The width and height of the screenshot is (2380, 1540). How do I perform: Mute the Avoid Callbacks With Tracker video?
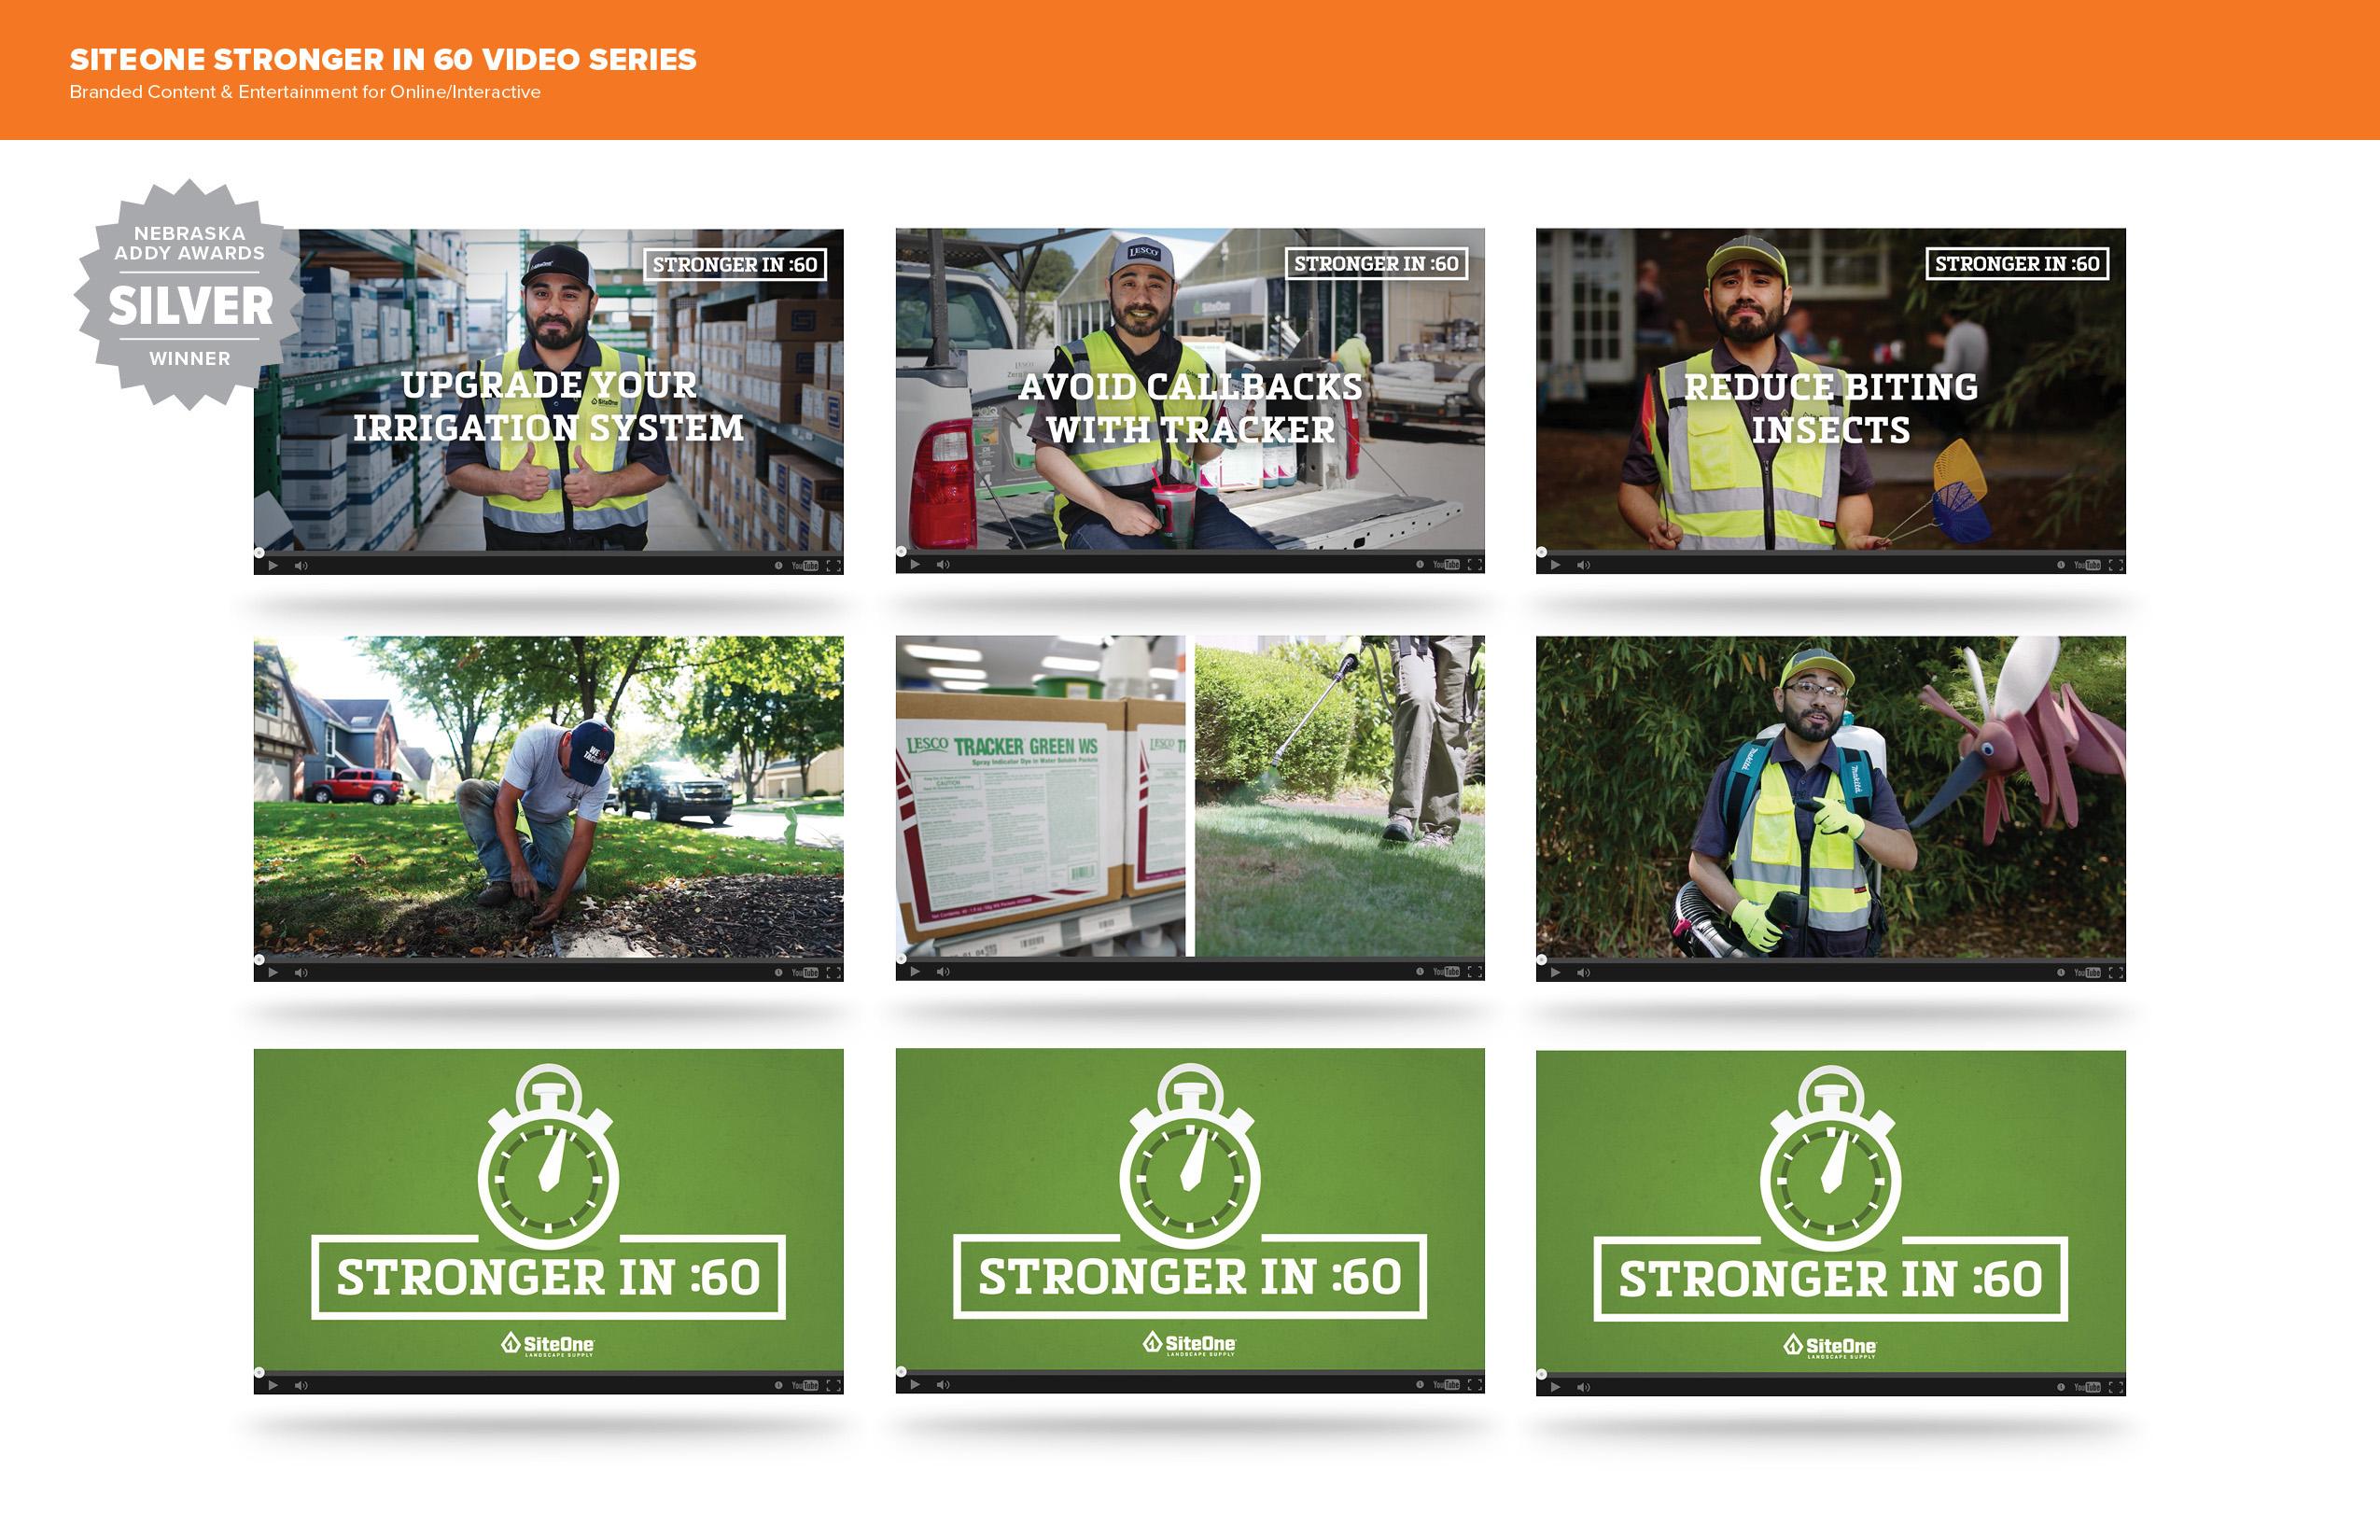pyautogui.click(x=942, y=565)
